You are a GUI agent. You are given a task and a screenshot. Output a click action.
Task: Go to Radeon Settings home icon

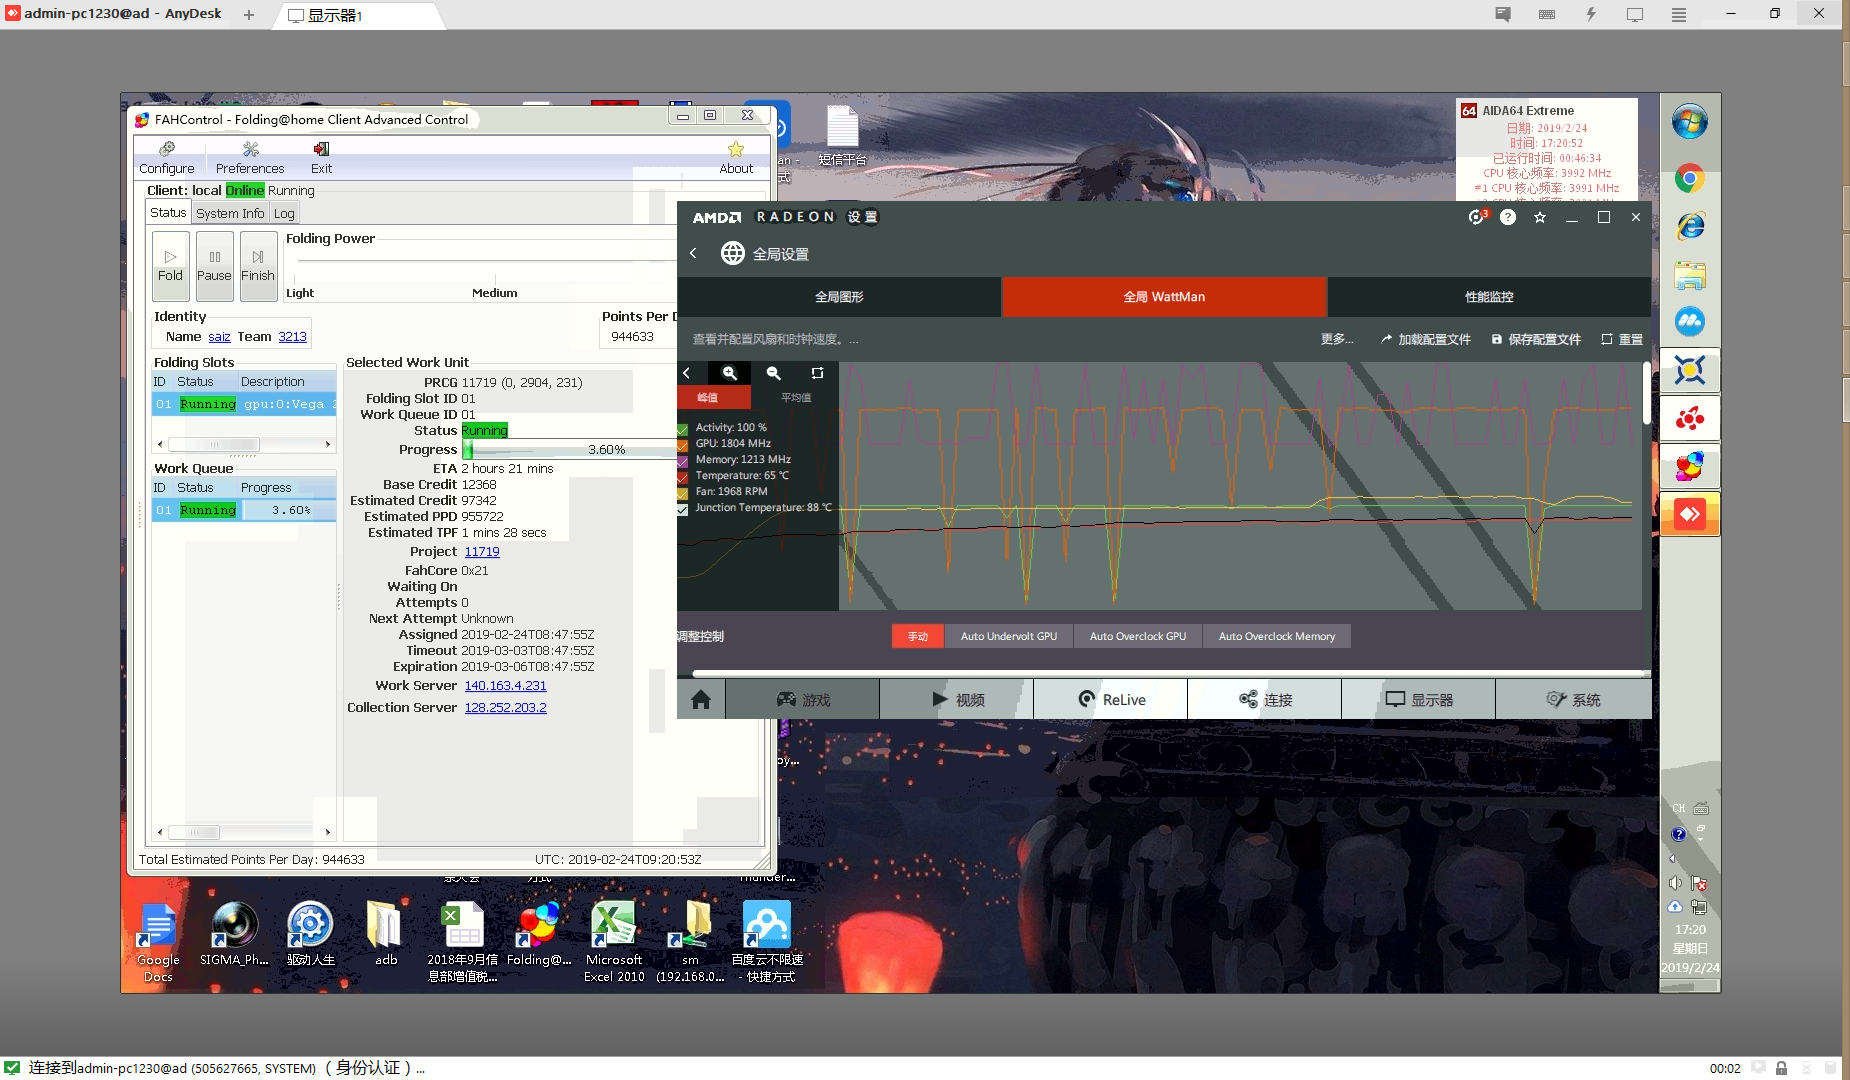[x=701, y=699]
